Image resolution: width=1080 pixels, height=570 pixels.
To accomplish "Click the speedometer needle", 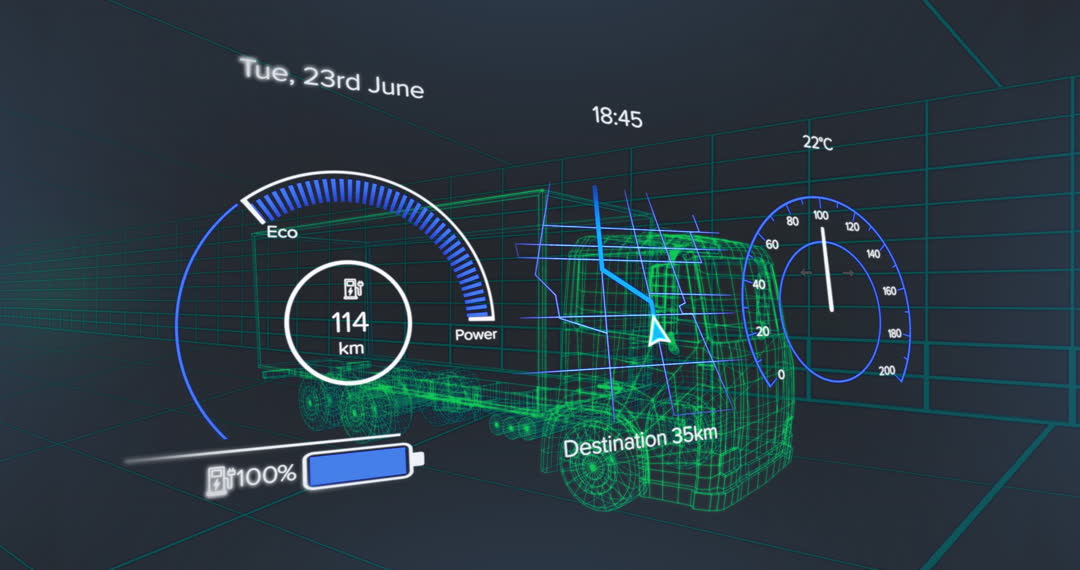I will coord(827,270).
